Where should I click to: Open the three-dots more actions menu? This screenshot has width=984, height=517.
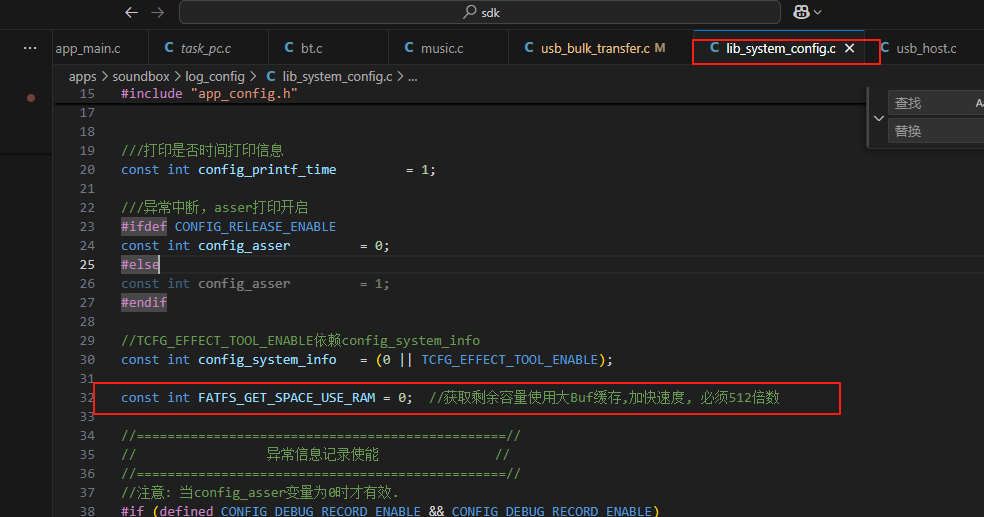coord(29,48)
